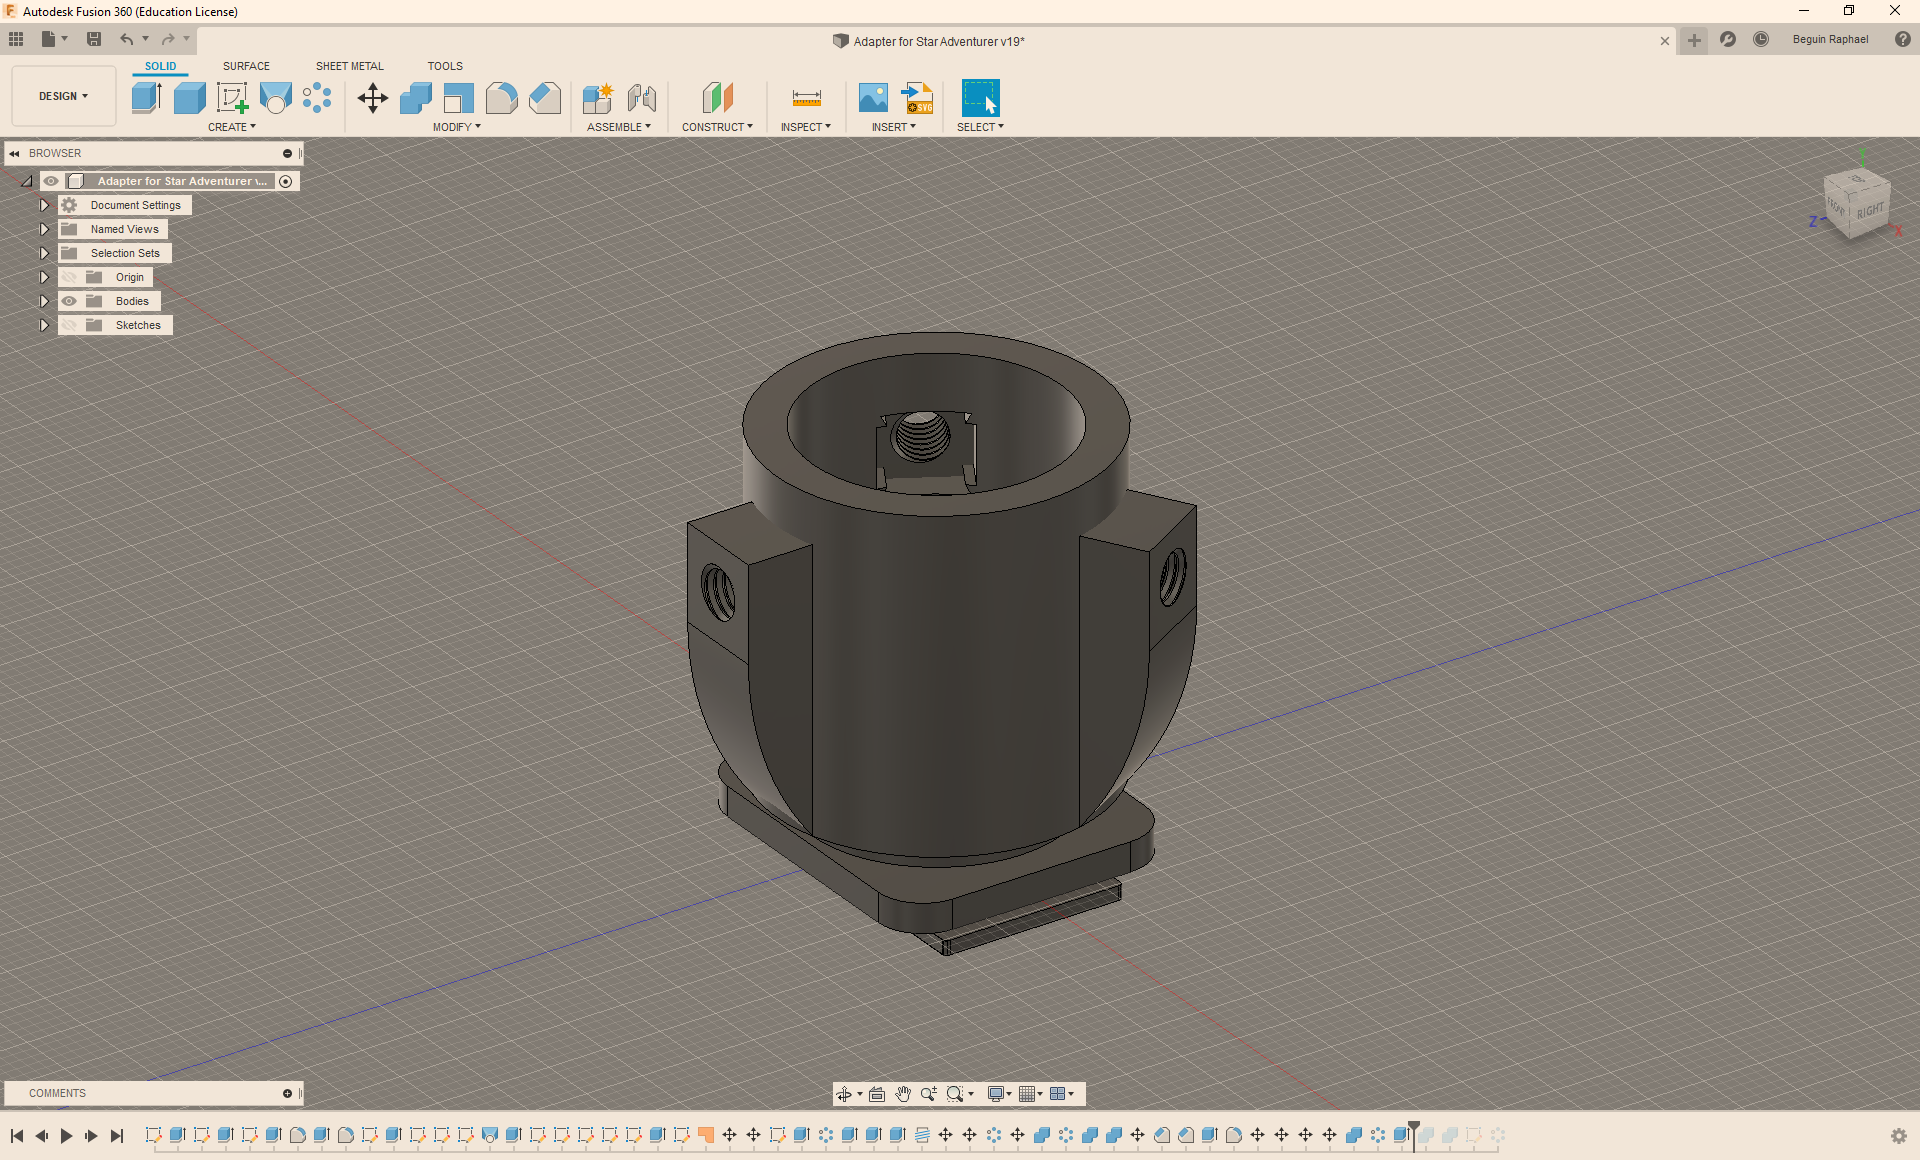
Task: Click the RIGHT face of view cube
Action: point(1869,211)
